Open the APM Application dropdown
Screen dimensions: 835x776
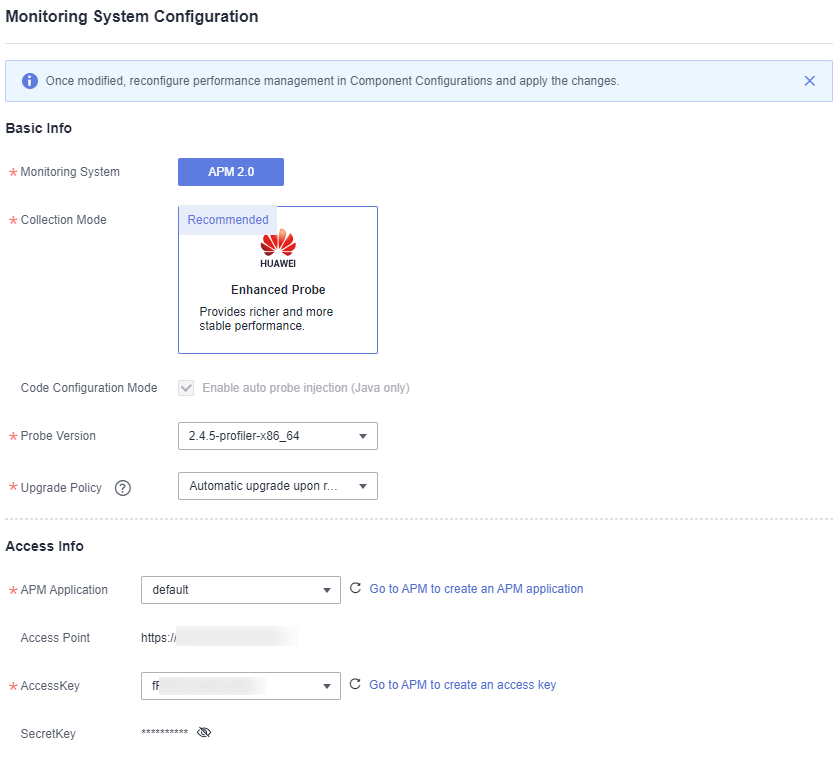click(240, 590)
